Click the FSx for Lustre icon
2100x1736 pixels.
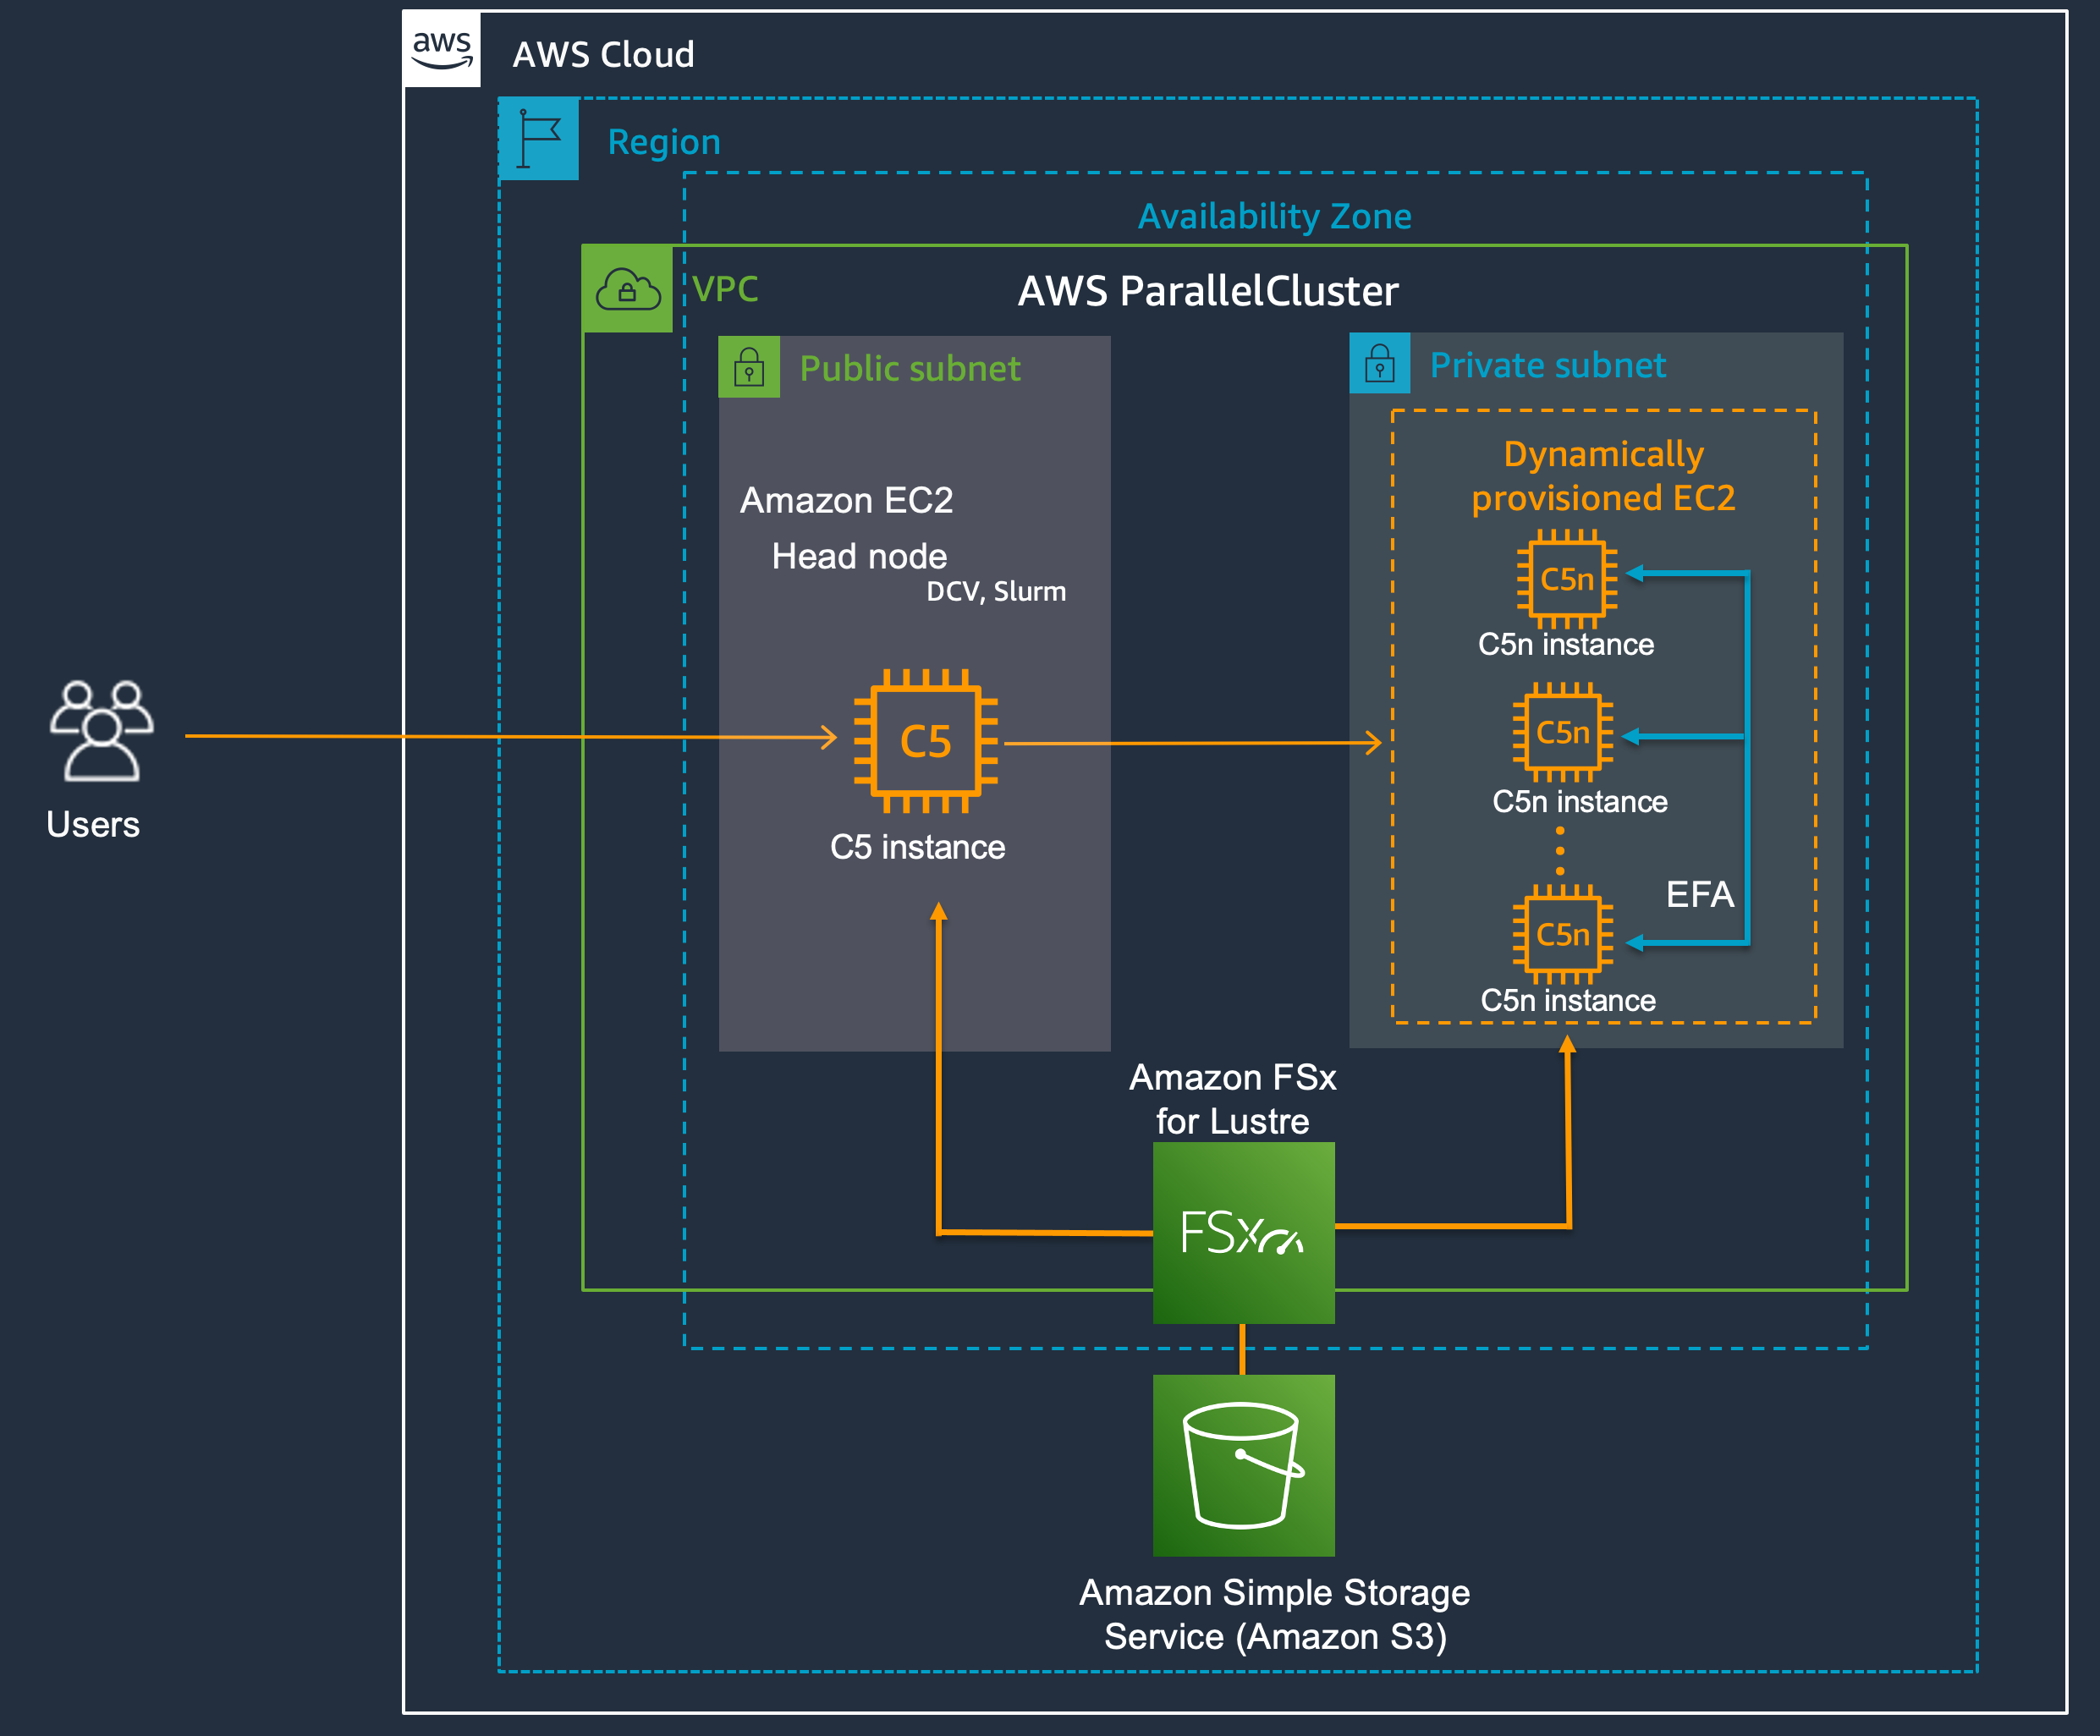point(1244,1233)
